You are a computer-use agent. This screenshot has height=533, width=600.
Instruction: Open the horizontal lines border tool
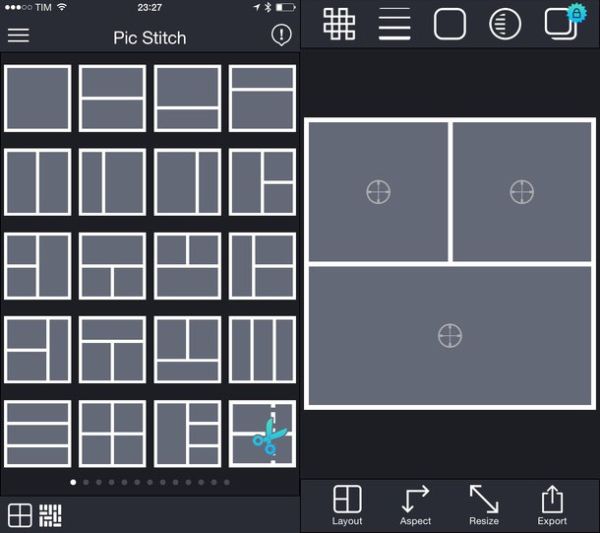click(x=394, y=24)
